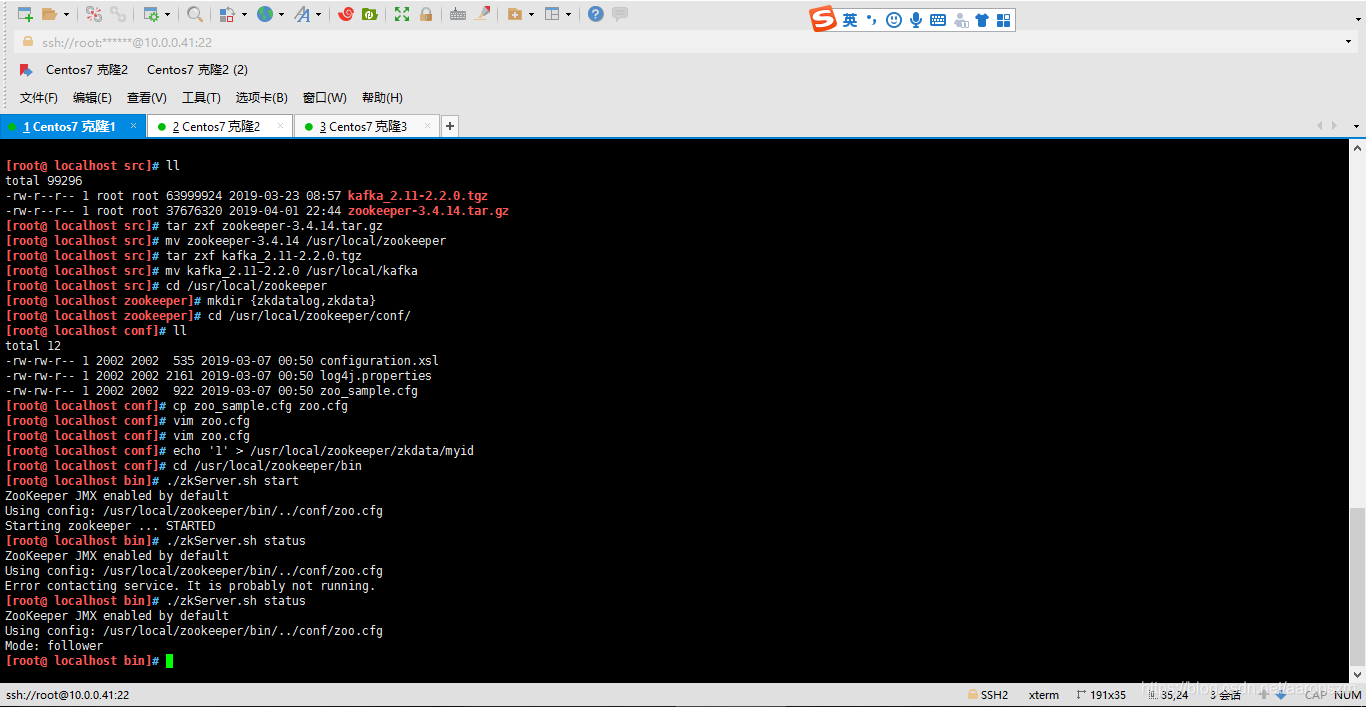Toggle full screen mode icon
Screen dimensions: 1366x707
tap(402, 14)
